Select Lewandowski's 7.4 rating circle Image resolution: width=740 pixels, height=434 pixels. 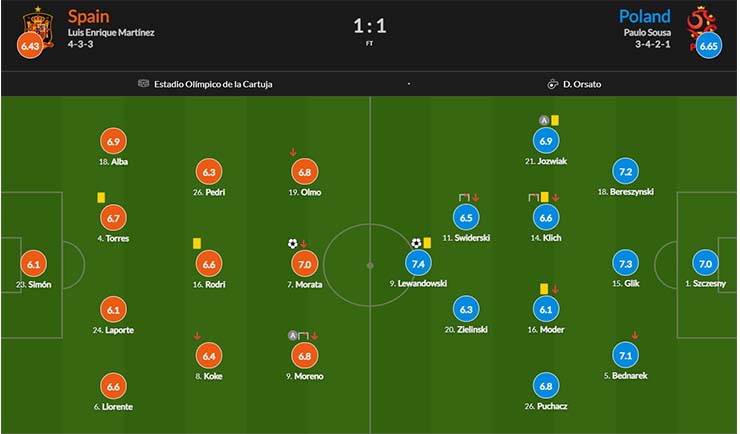418,264
